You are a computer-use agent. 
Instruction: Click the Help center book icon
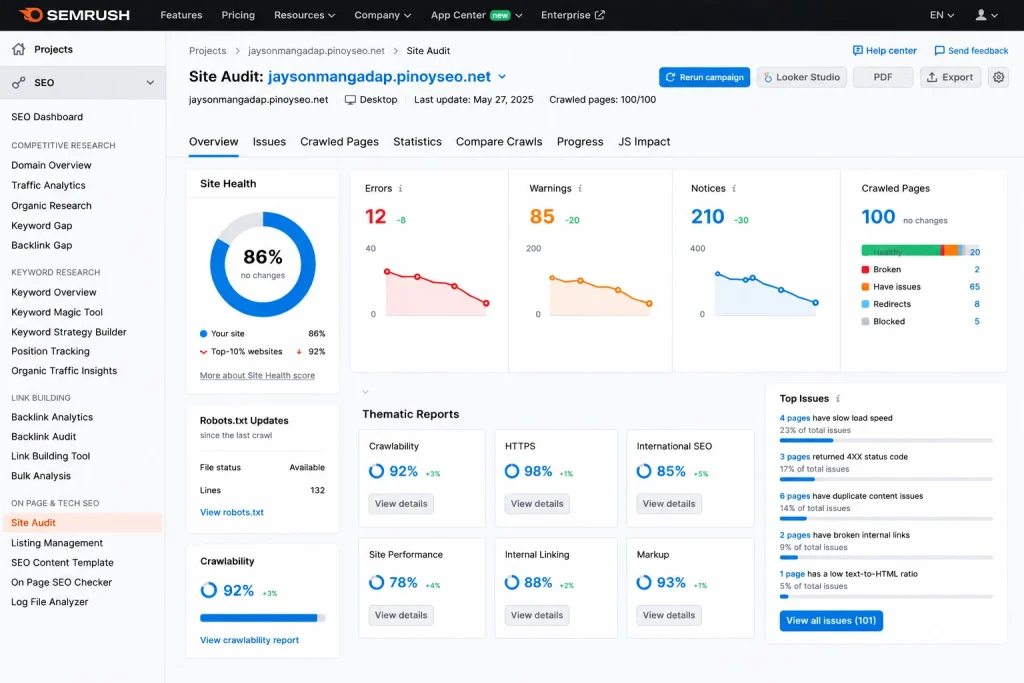click(x=857, y=50)
